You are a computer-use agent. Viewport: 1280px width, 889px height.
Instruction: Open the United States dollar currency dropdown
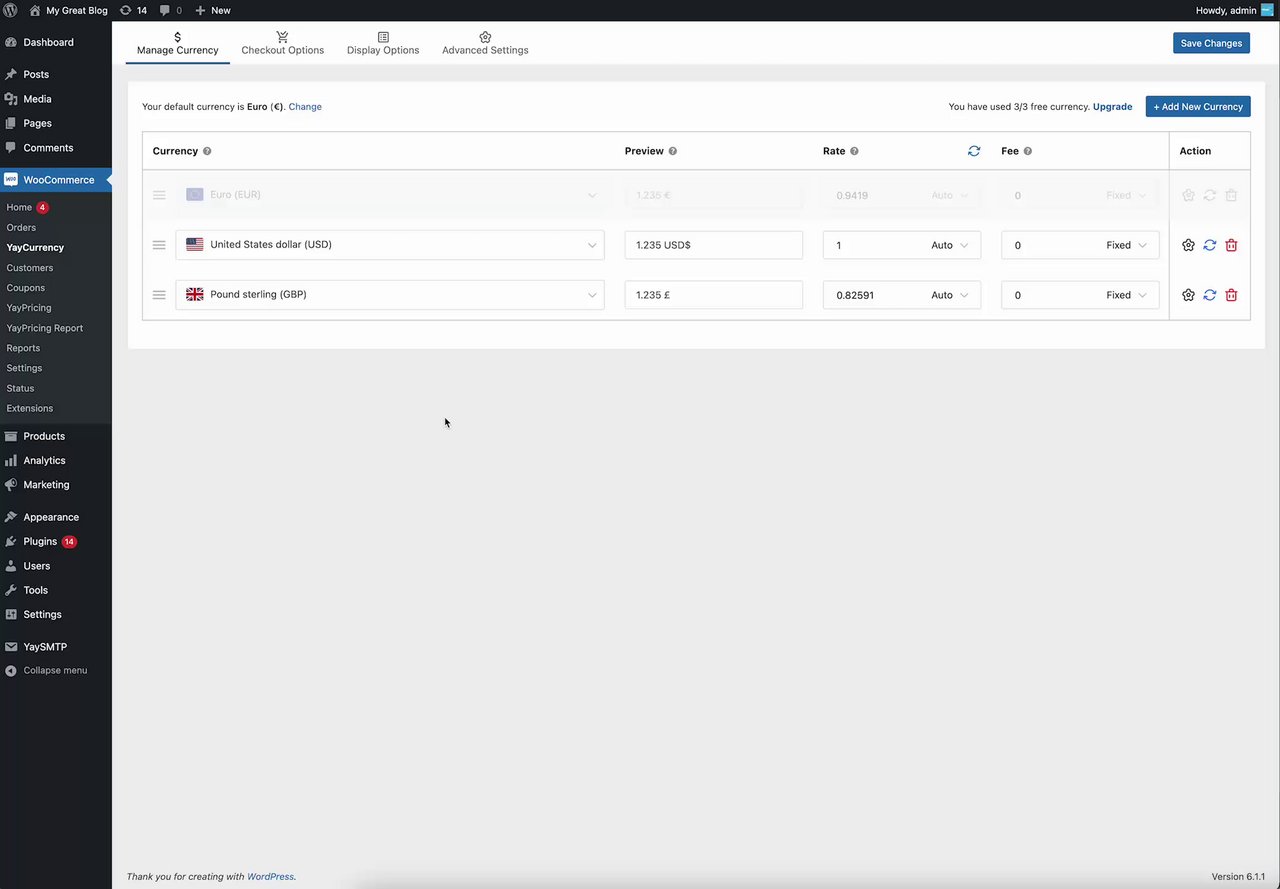coord(390,245)
